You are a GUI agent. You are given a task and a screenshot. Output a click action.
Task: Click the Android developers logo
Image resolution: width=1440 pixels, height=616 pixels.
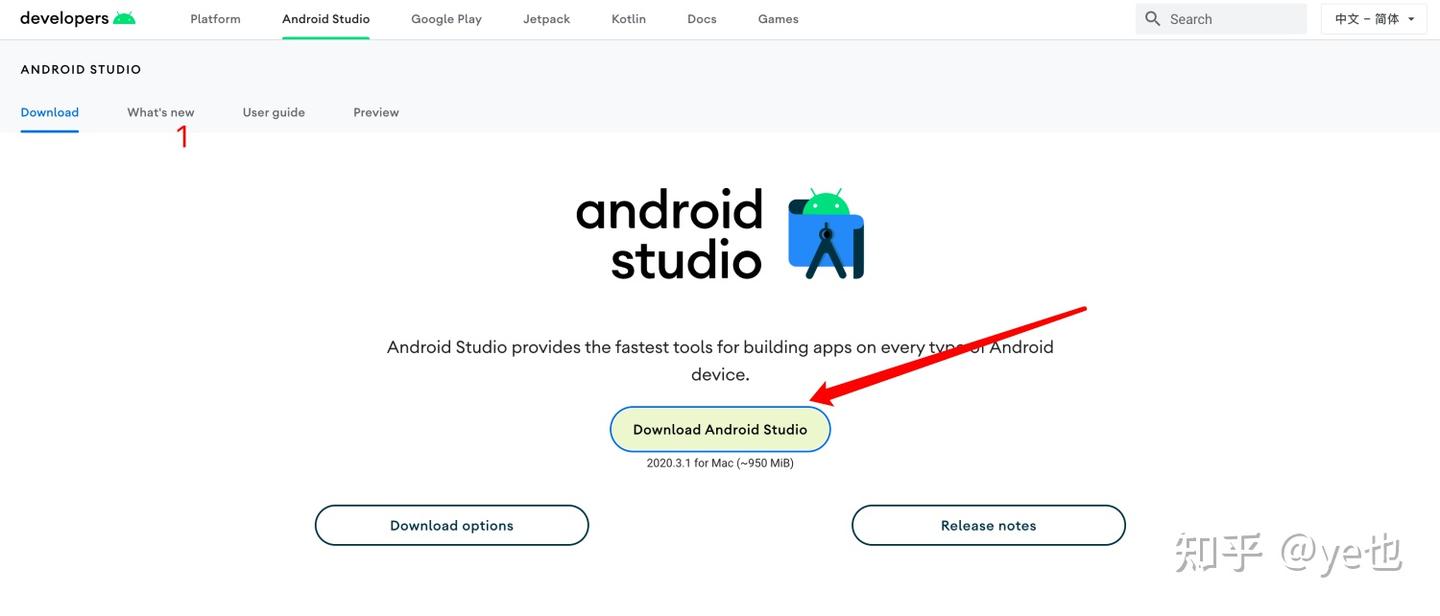click(77, 18)
